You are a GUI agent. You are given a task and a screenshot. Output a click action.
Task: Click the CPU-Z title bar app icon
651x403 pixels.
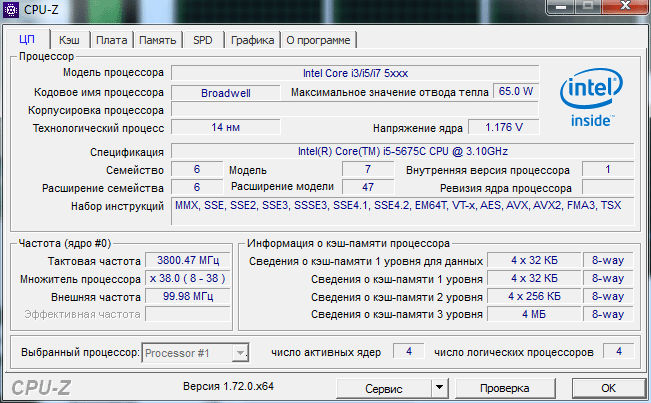(11, 9)
